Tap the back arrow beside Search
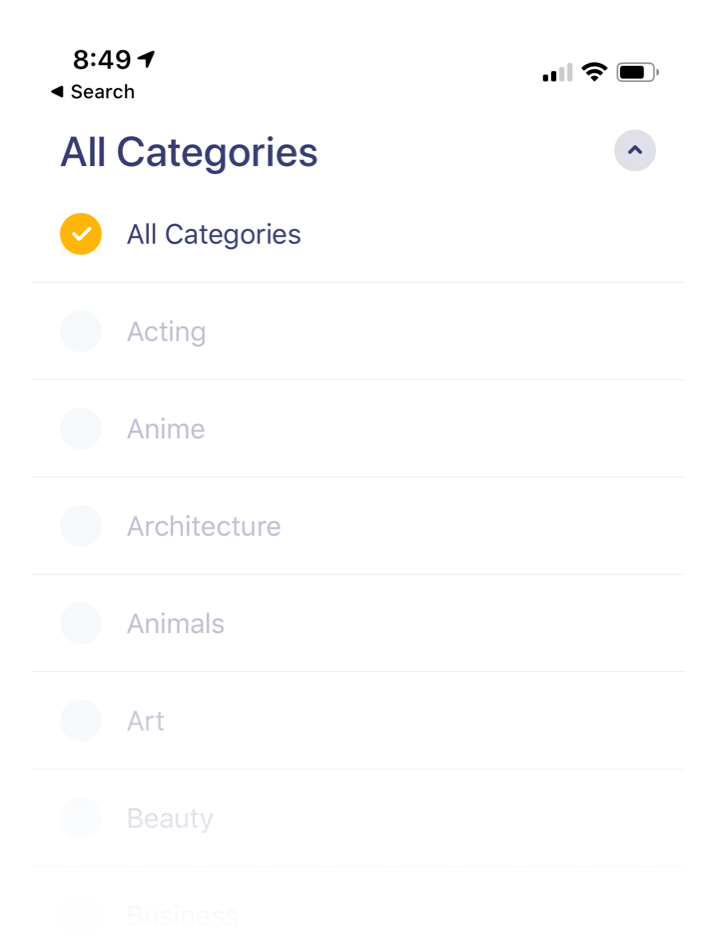 [58, 92]
